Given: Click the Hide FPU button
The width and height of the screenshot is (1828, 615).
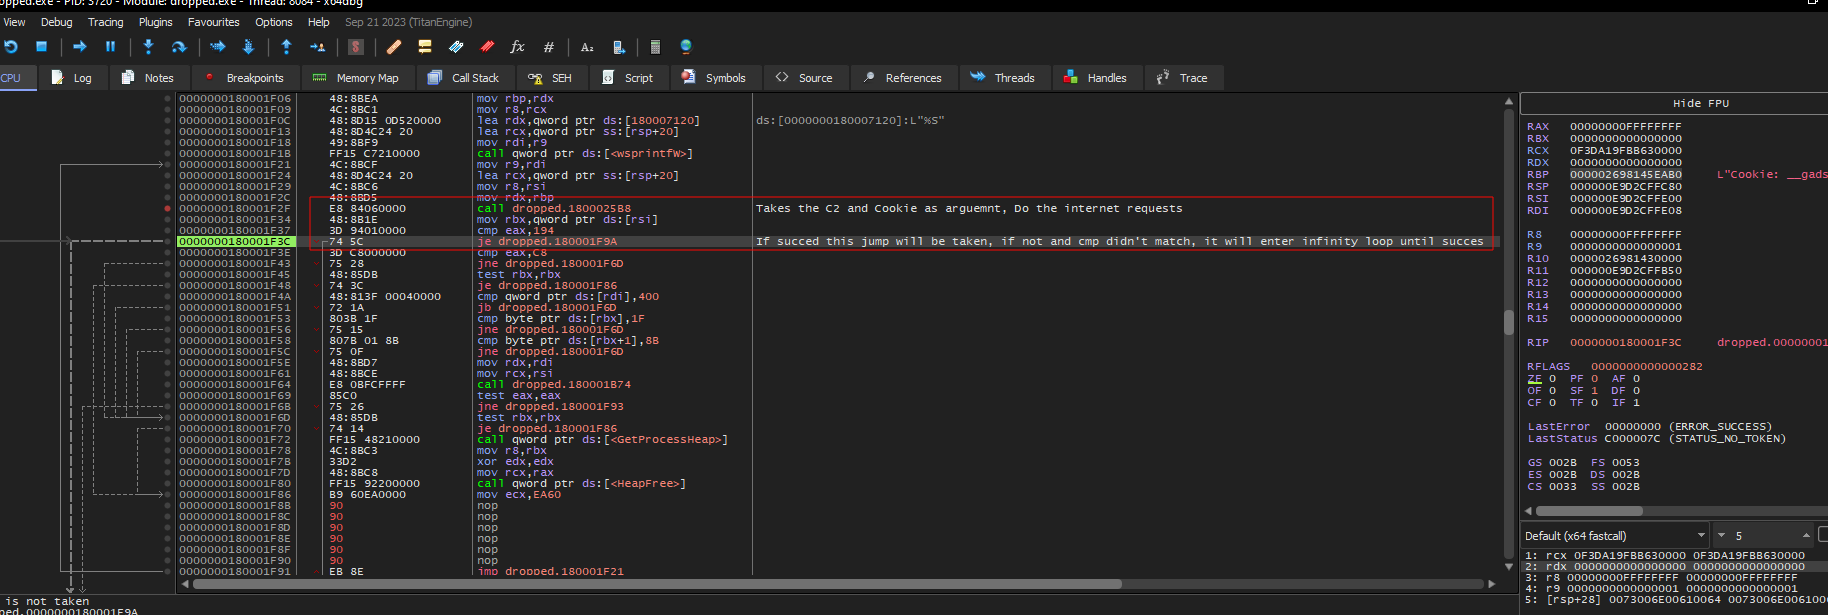Looking at the screenshot, I should click(x=1700, y=103).
